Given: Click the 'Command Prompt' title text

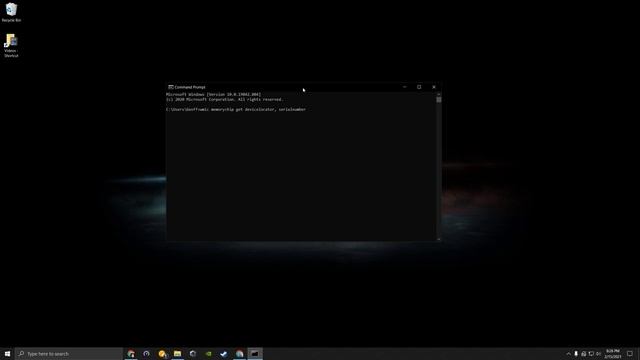Looking at the screenshot, I should point(190,87).
